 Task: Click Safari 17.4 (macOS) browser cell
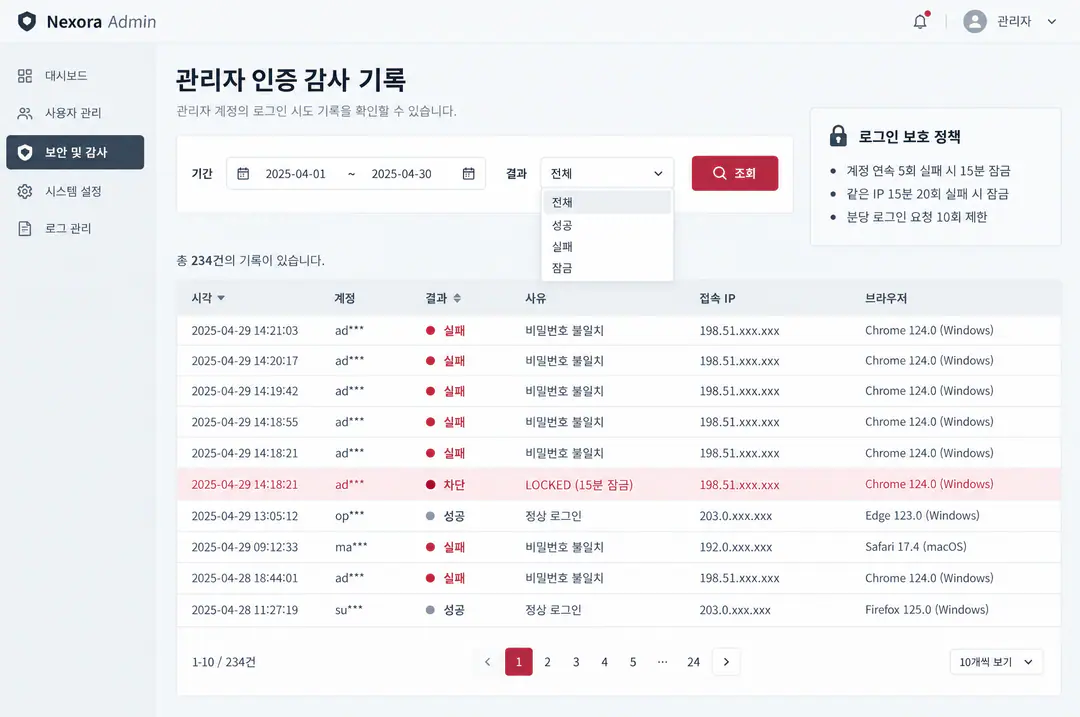click(915, 547)
